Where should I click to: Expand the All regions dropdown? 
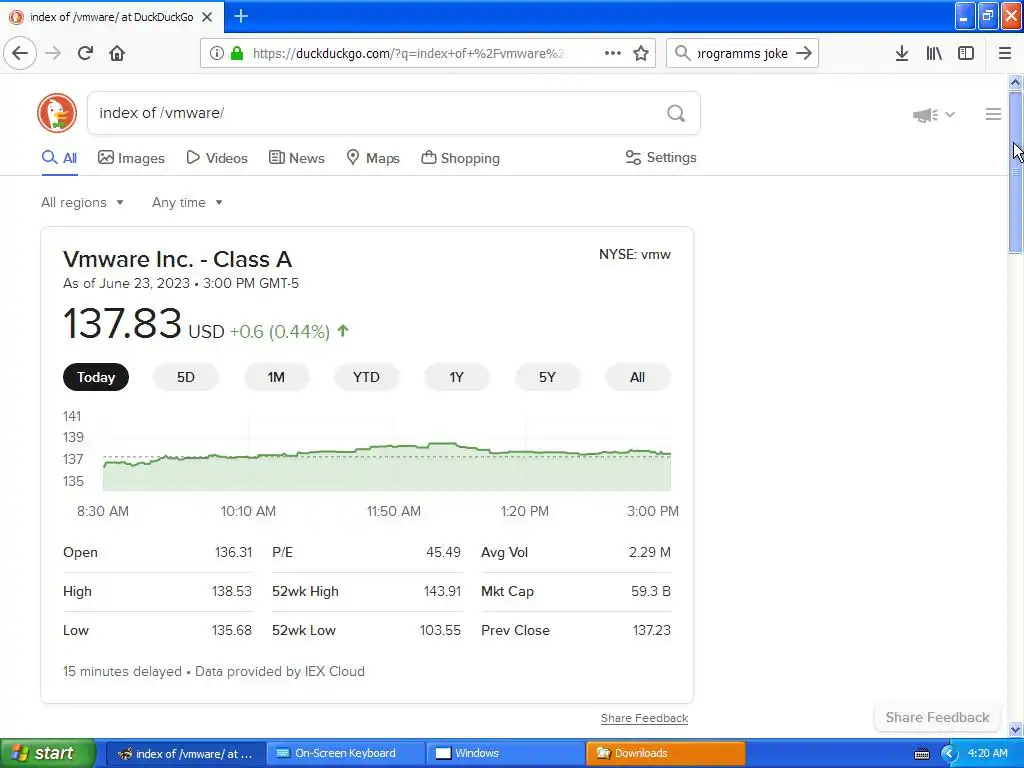(82, 202)
